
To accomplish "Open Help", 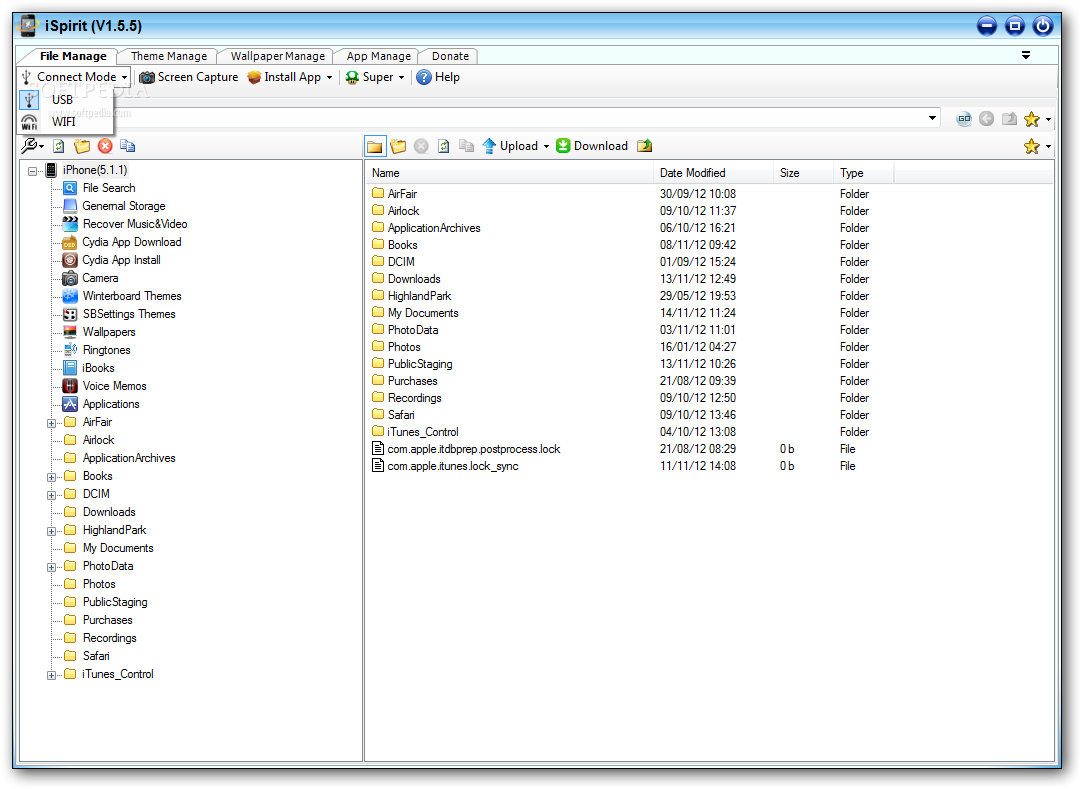I will pos(438,77).
